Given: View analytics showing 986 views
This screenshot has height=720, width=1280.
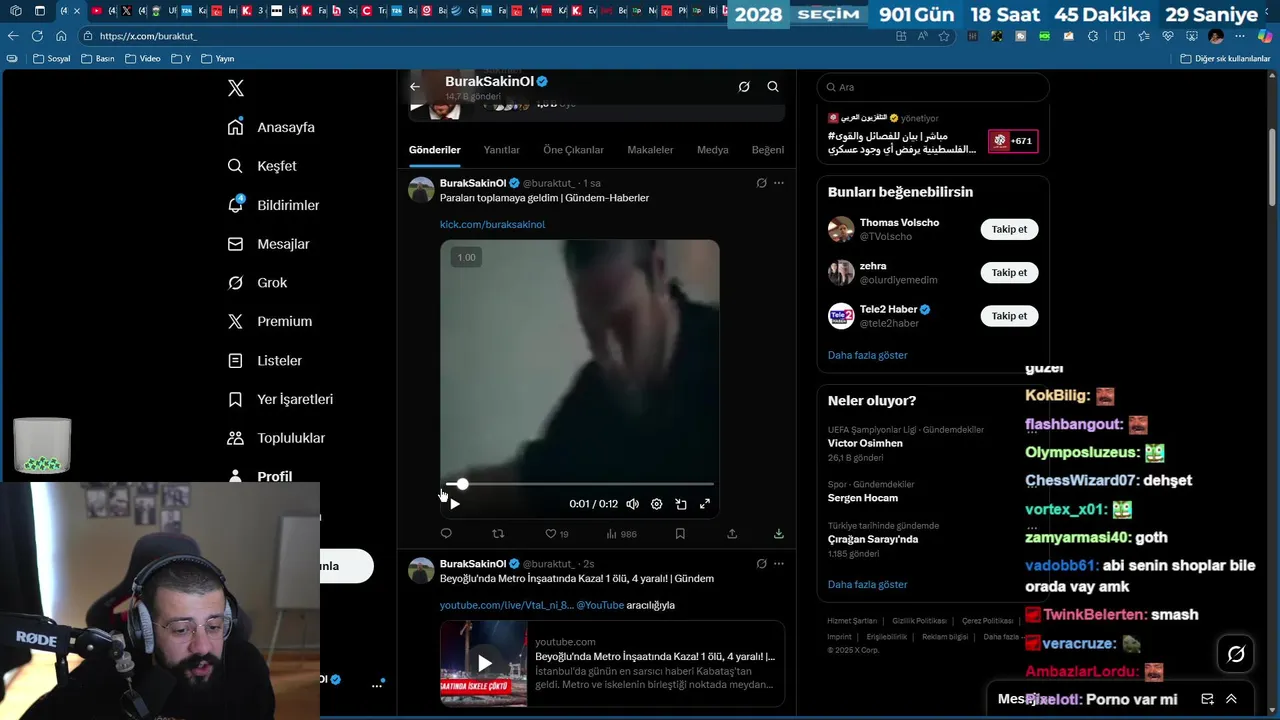Looking at the screenshot, I should pyautogui.click(x=620, y=534).
